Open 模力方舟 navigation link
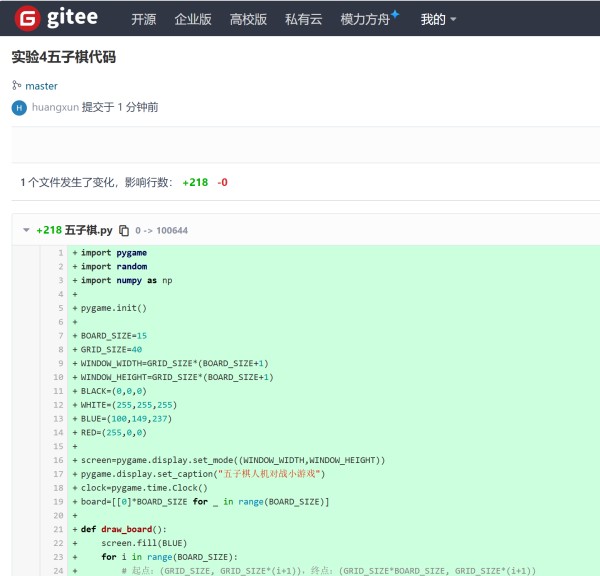Viewport: 600px width, 576px height. click(364, 19)
